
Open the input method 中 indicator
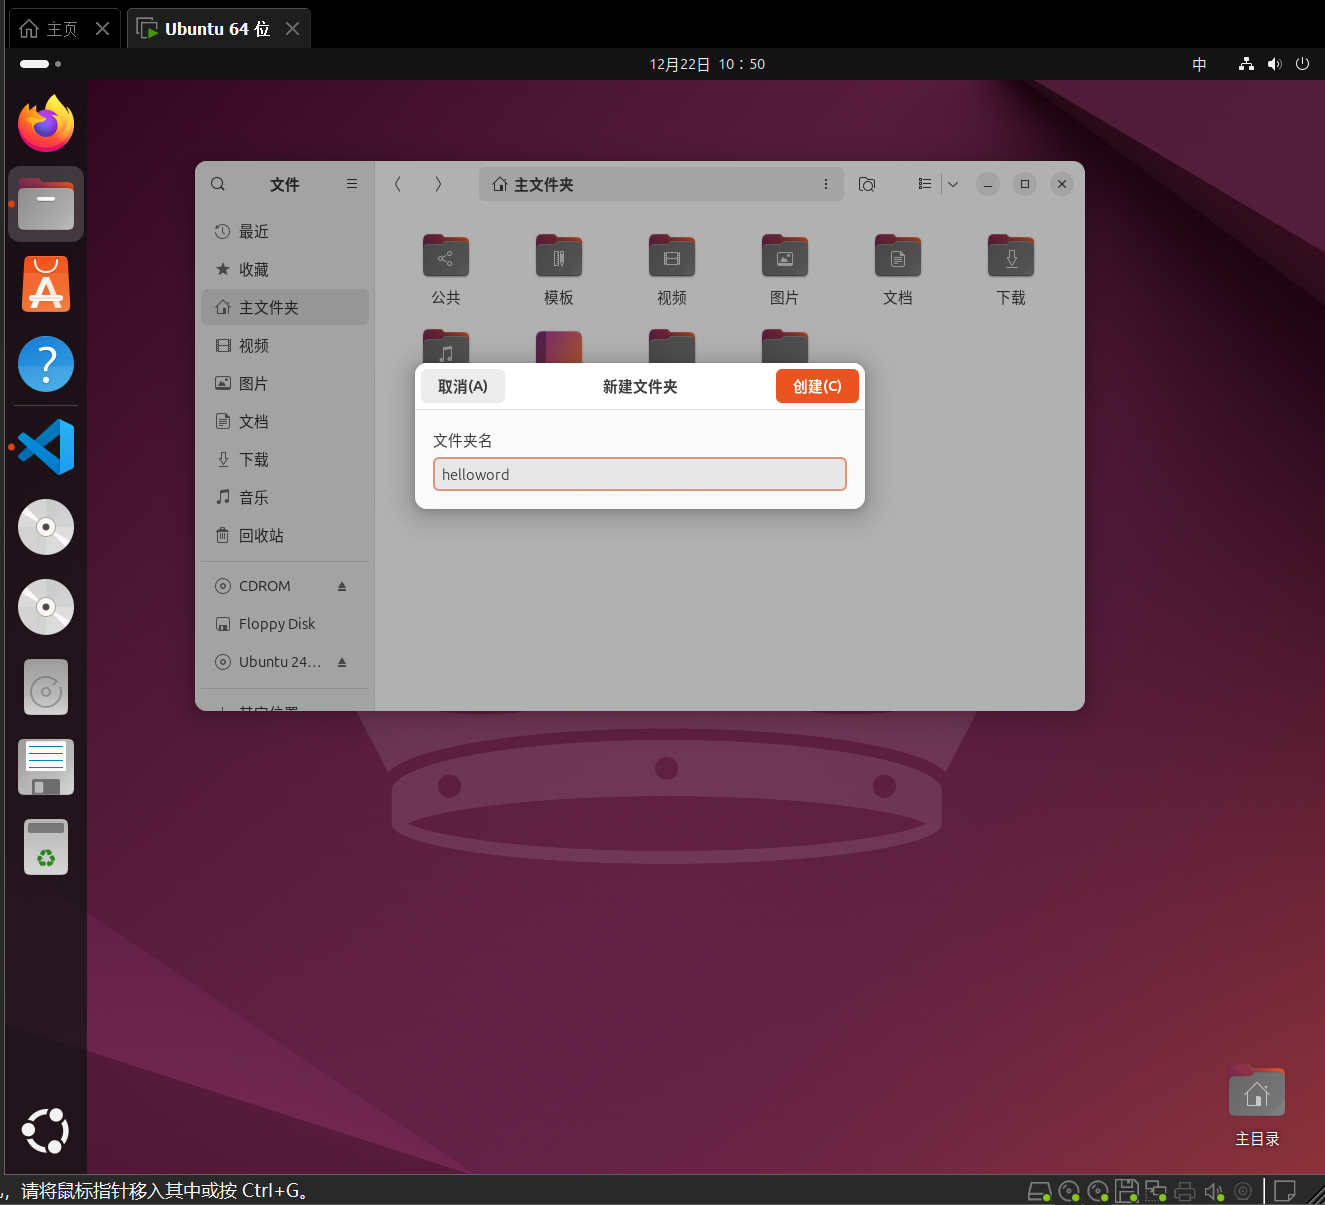pos(1199,64)
